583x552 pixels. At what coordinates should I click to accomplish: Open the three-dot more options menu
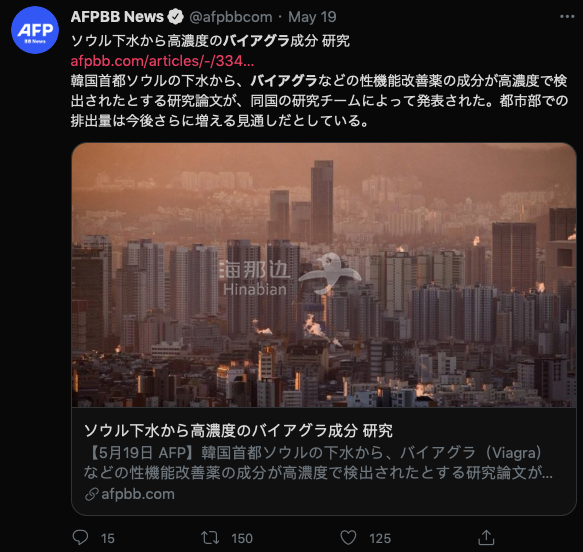(567, 17)
